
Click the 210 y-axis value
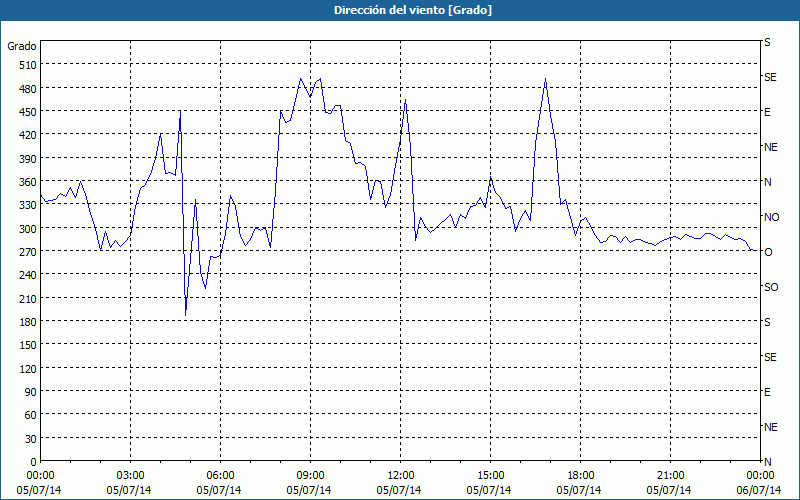point(28,299)
